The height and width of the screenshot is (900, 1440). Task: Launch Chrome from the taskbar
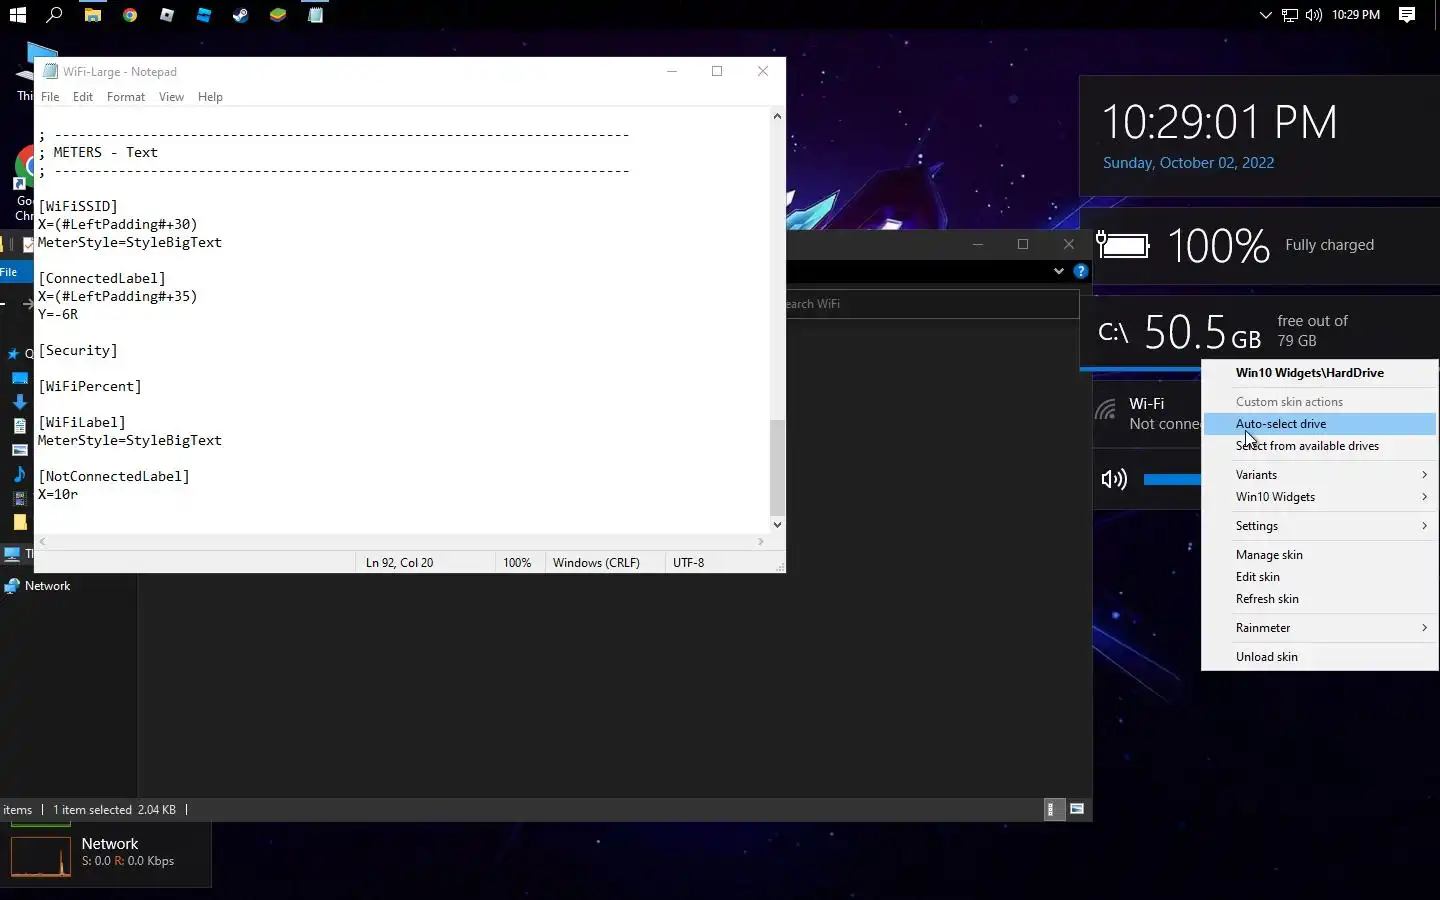click(130, 15)
